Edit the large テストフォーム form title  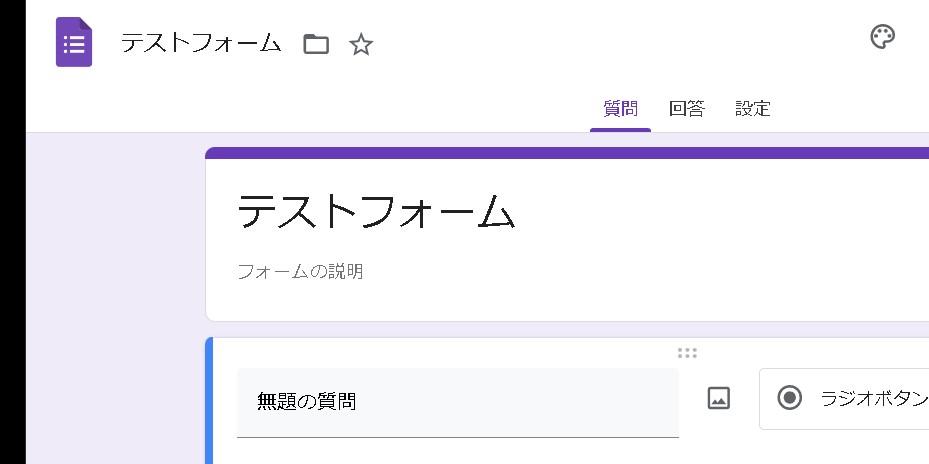pyautogui.click(x=376, y=212)
